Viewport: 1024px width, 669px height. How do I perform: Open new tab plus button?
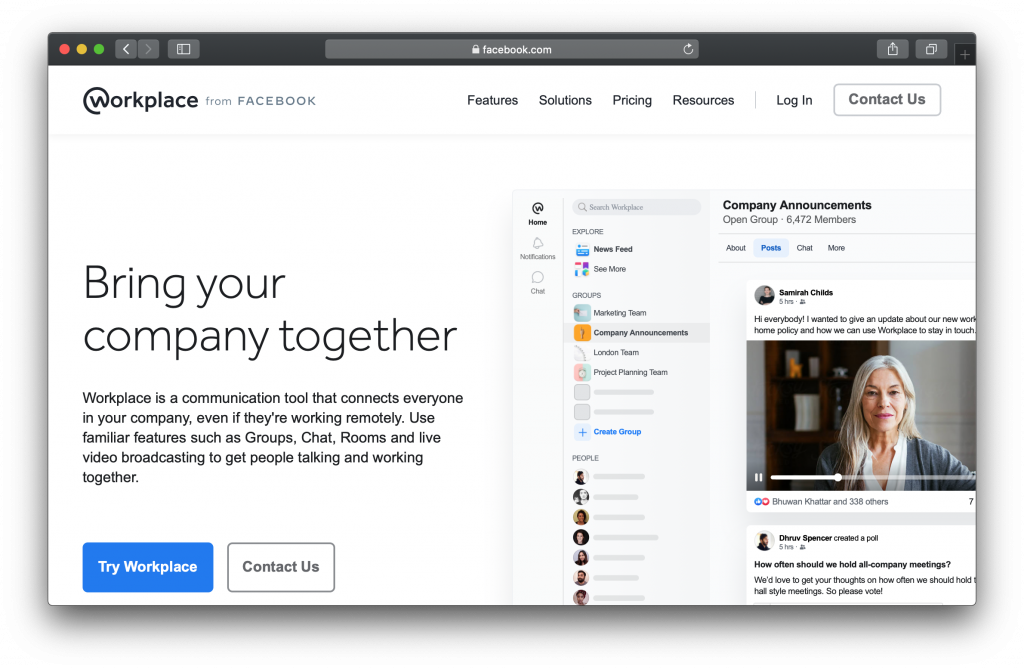point(965,55)
